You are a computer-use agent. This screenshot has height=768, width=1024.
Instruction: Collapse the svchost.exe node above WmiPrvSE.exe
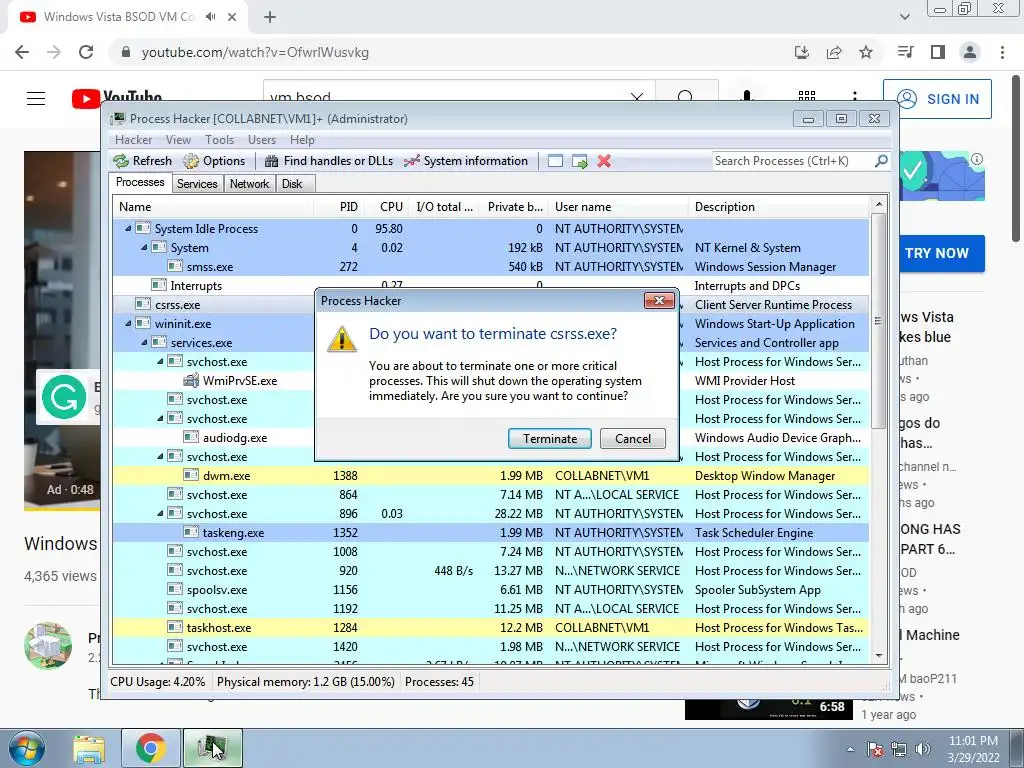160,362
